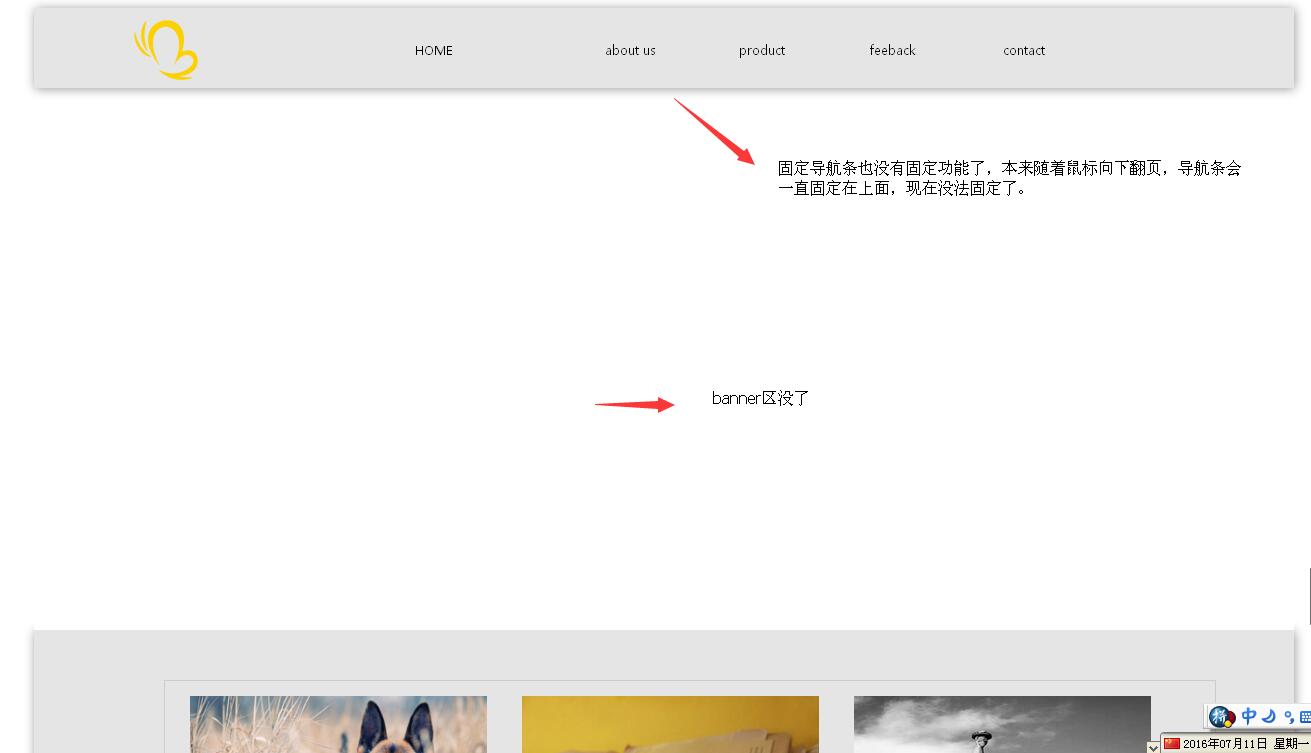Click the yellow butterfly logo
Screen dimensions: 1311x753
[166, 50]
